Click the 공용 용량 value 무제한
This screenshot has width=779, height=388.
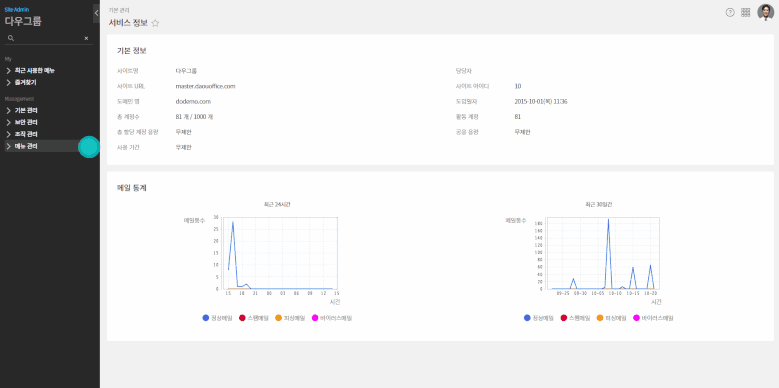pos(523,132)
